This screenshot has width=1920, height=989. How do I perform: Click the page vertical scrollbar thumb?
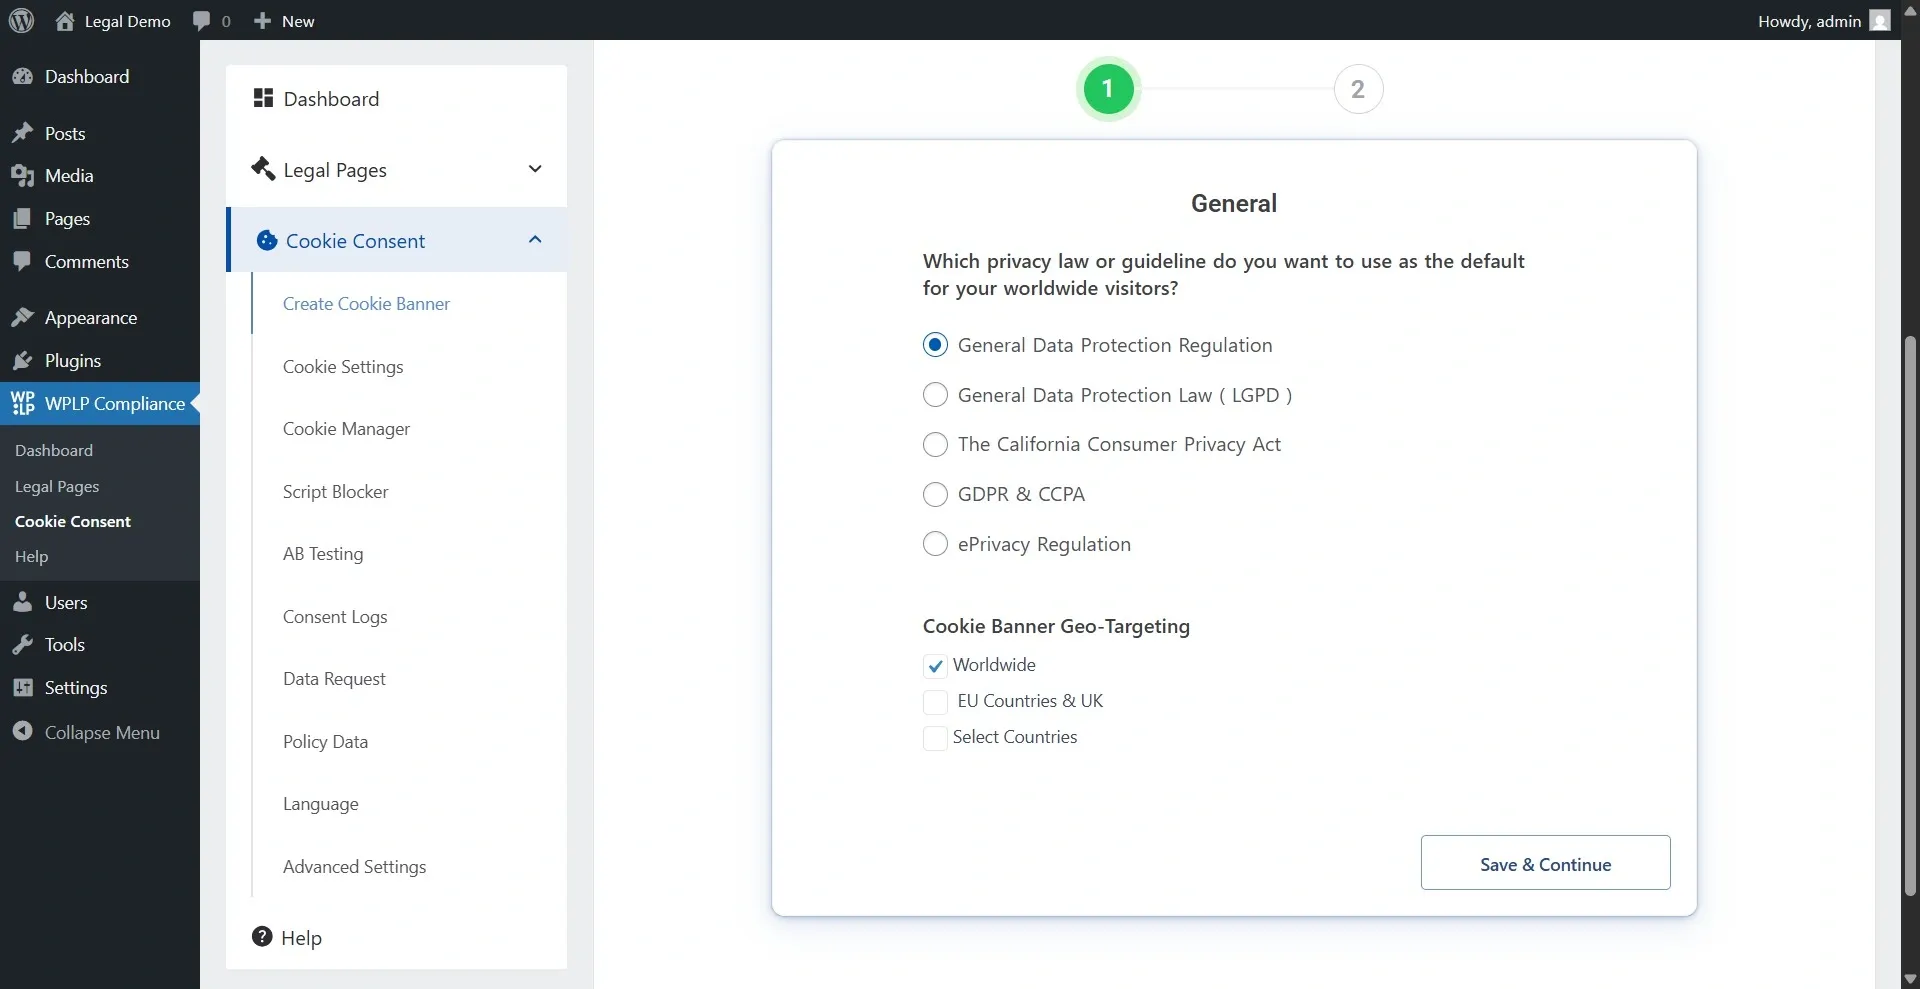tap(1910, 615)
